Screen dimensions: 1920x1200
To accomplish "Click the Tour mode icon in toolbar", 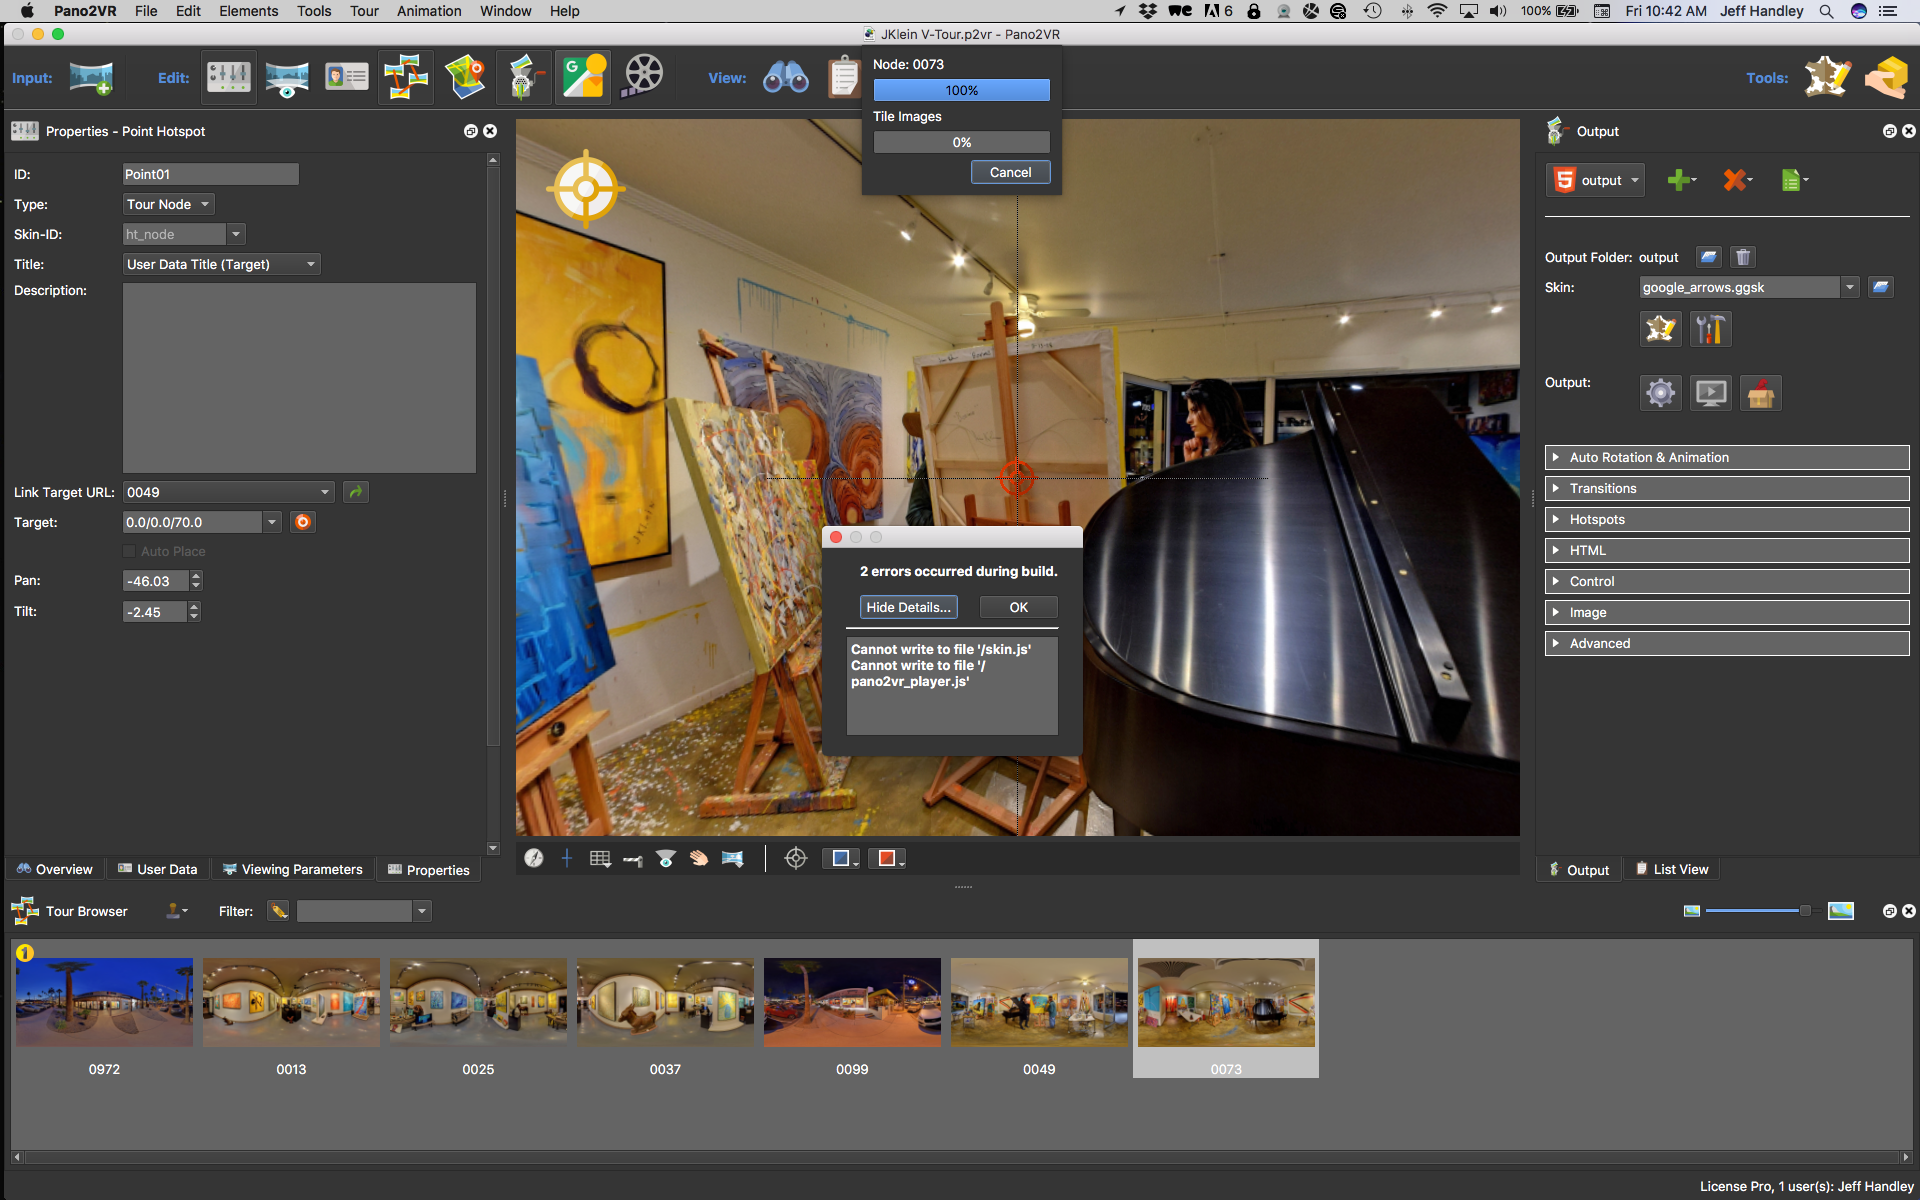I will (x=406, y=76).
